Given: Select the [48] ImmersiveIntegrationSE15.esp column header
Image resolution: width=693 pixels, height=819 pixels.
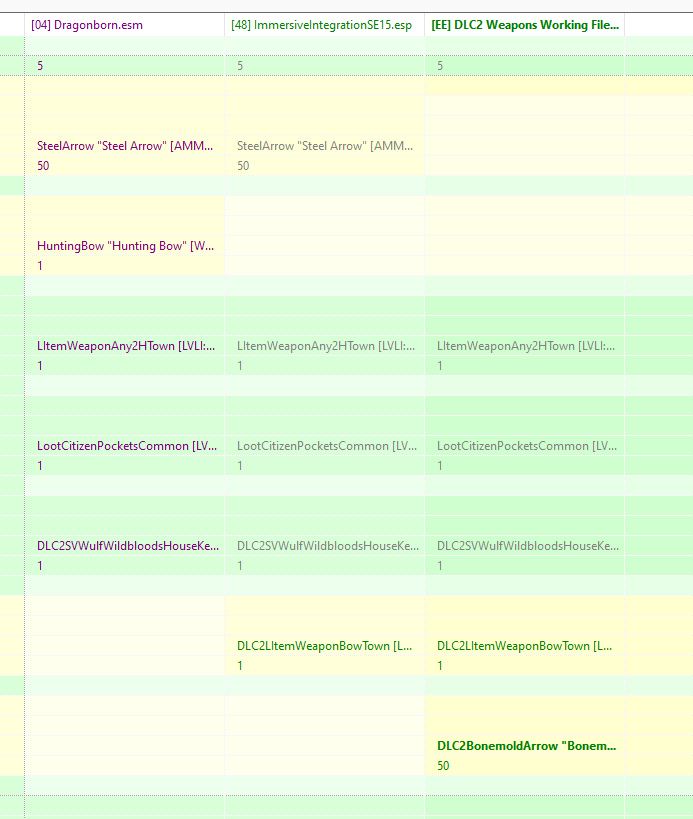Looking at the screenshot, I should [324, 25].
